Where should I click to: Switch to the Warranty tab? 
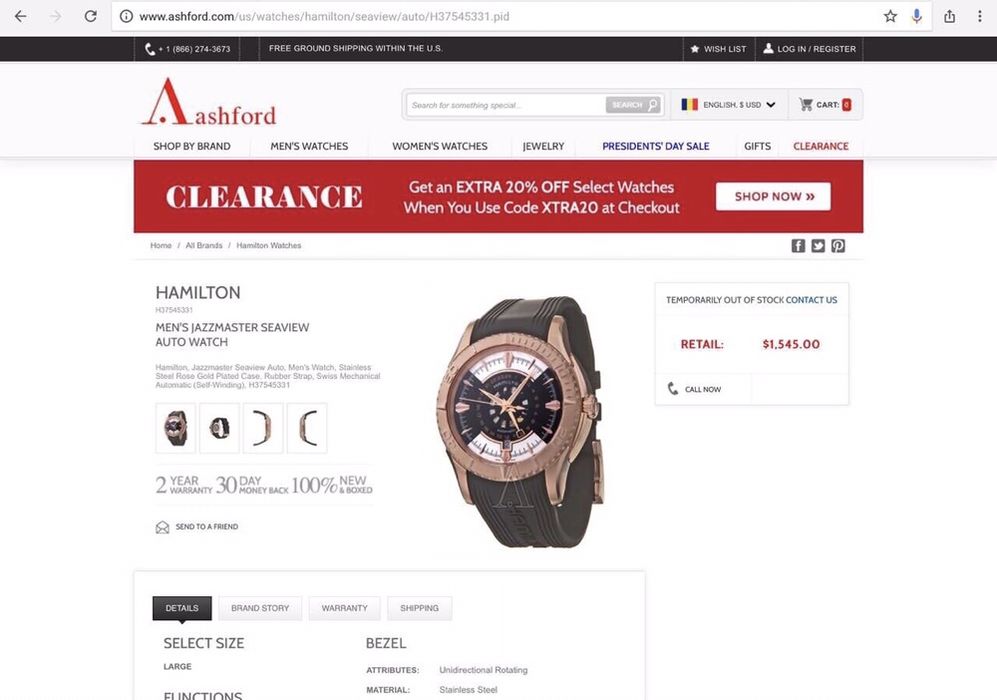[x=345, y=608]
